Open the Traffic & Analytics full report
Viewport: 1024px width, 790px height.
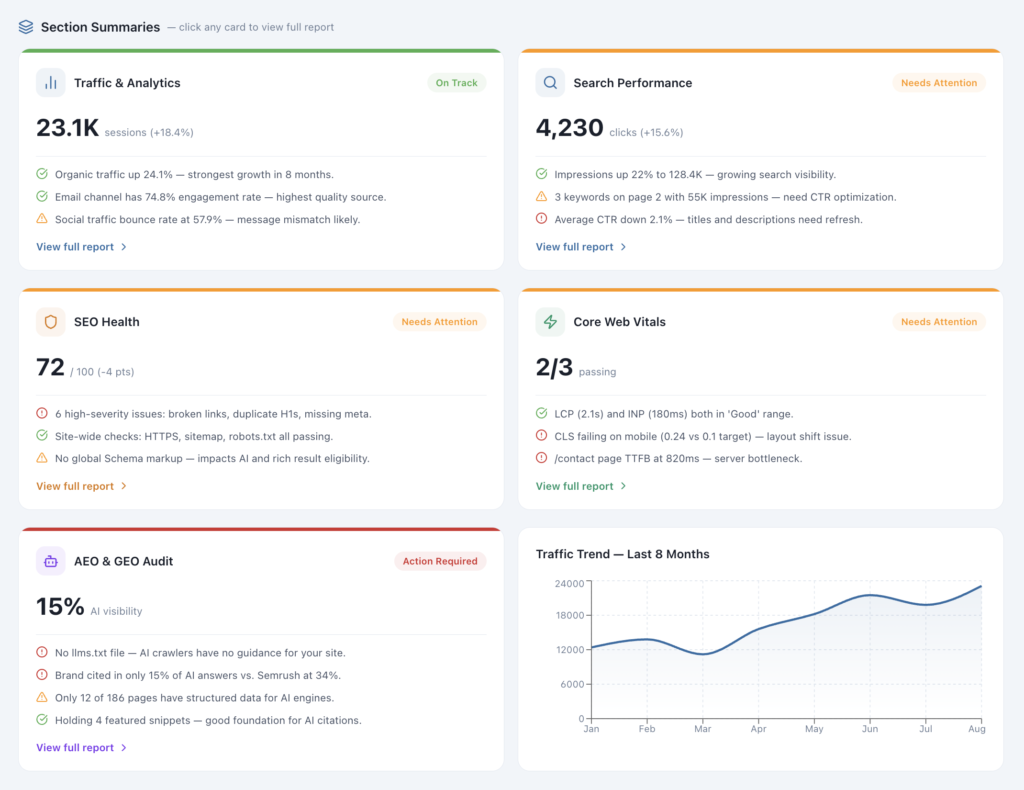pyautogui.click(x=74, y=246)
